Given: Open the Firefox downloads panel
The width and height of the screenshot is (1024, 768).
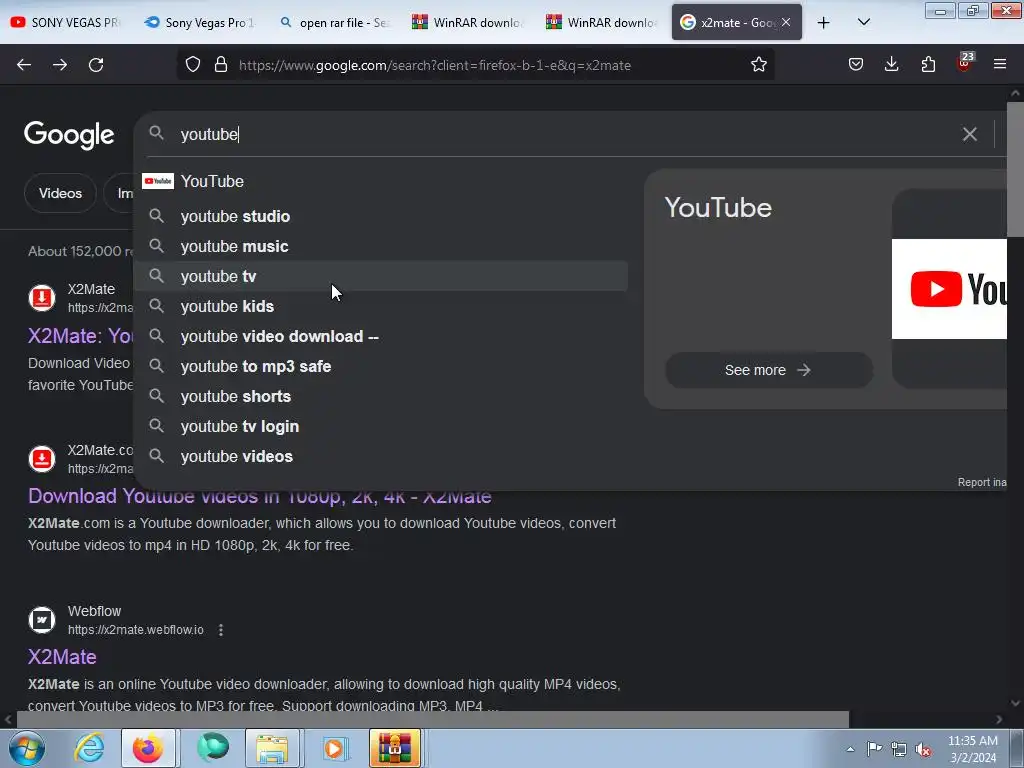Looking at the screenshot, I should pyautogui.click(x=891, y=64).
